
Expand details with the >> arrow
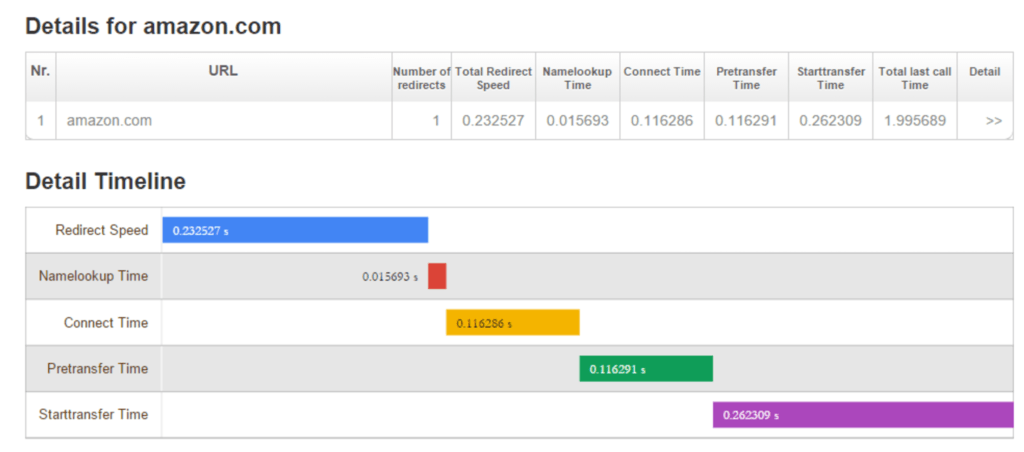pos(993,121)
